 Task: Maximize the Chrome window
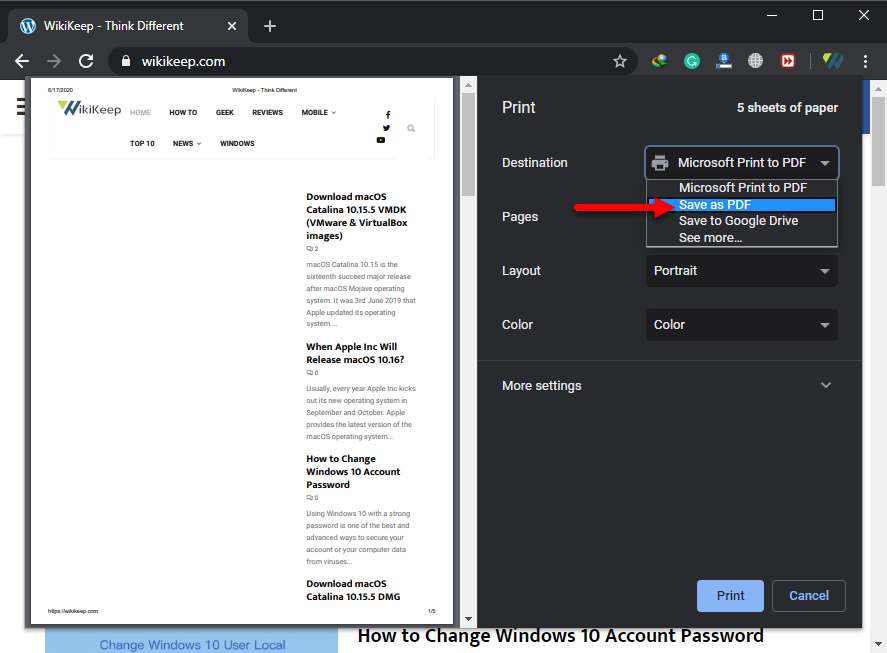click(817, 15)
